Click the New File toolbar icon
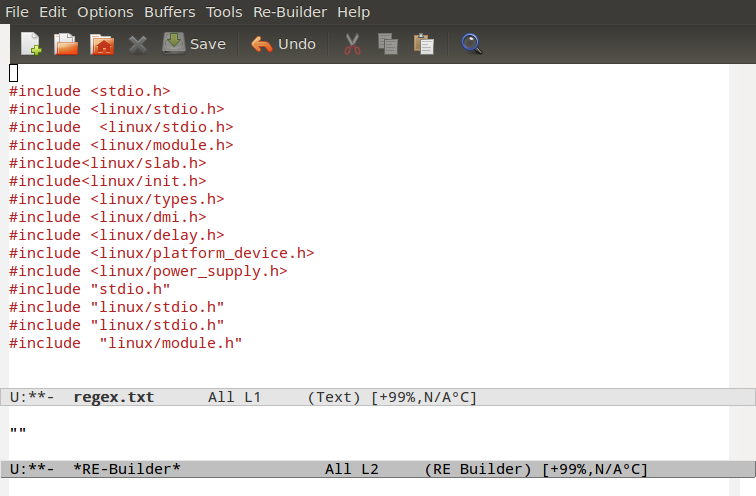The height and width of the screenshot is (496, 756). tap(31, 44)
